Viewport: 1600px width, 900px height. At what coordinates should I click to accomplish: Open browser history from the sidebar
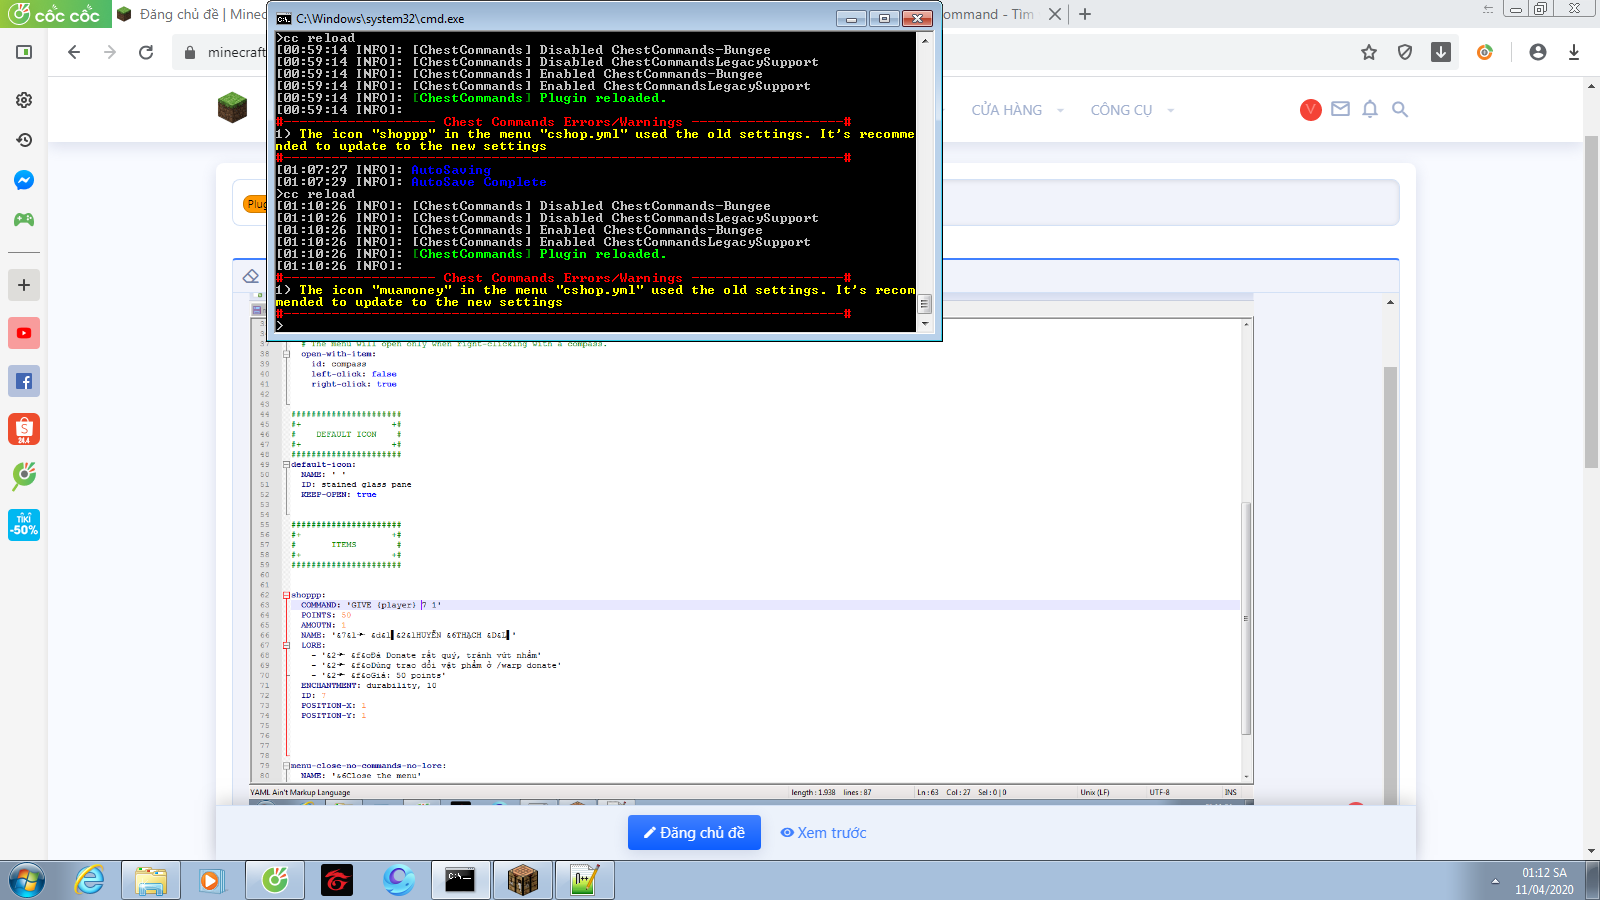tap(24, 140)
